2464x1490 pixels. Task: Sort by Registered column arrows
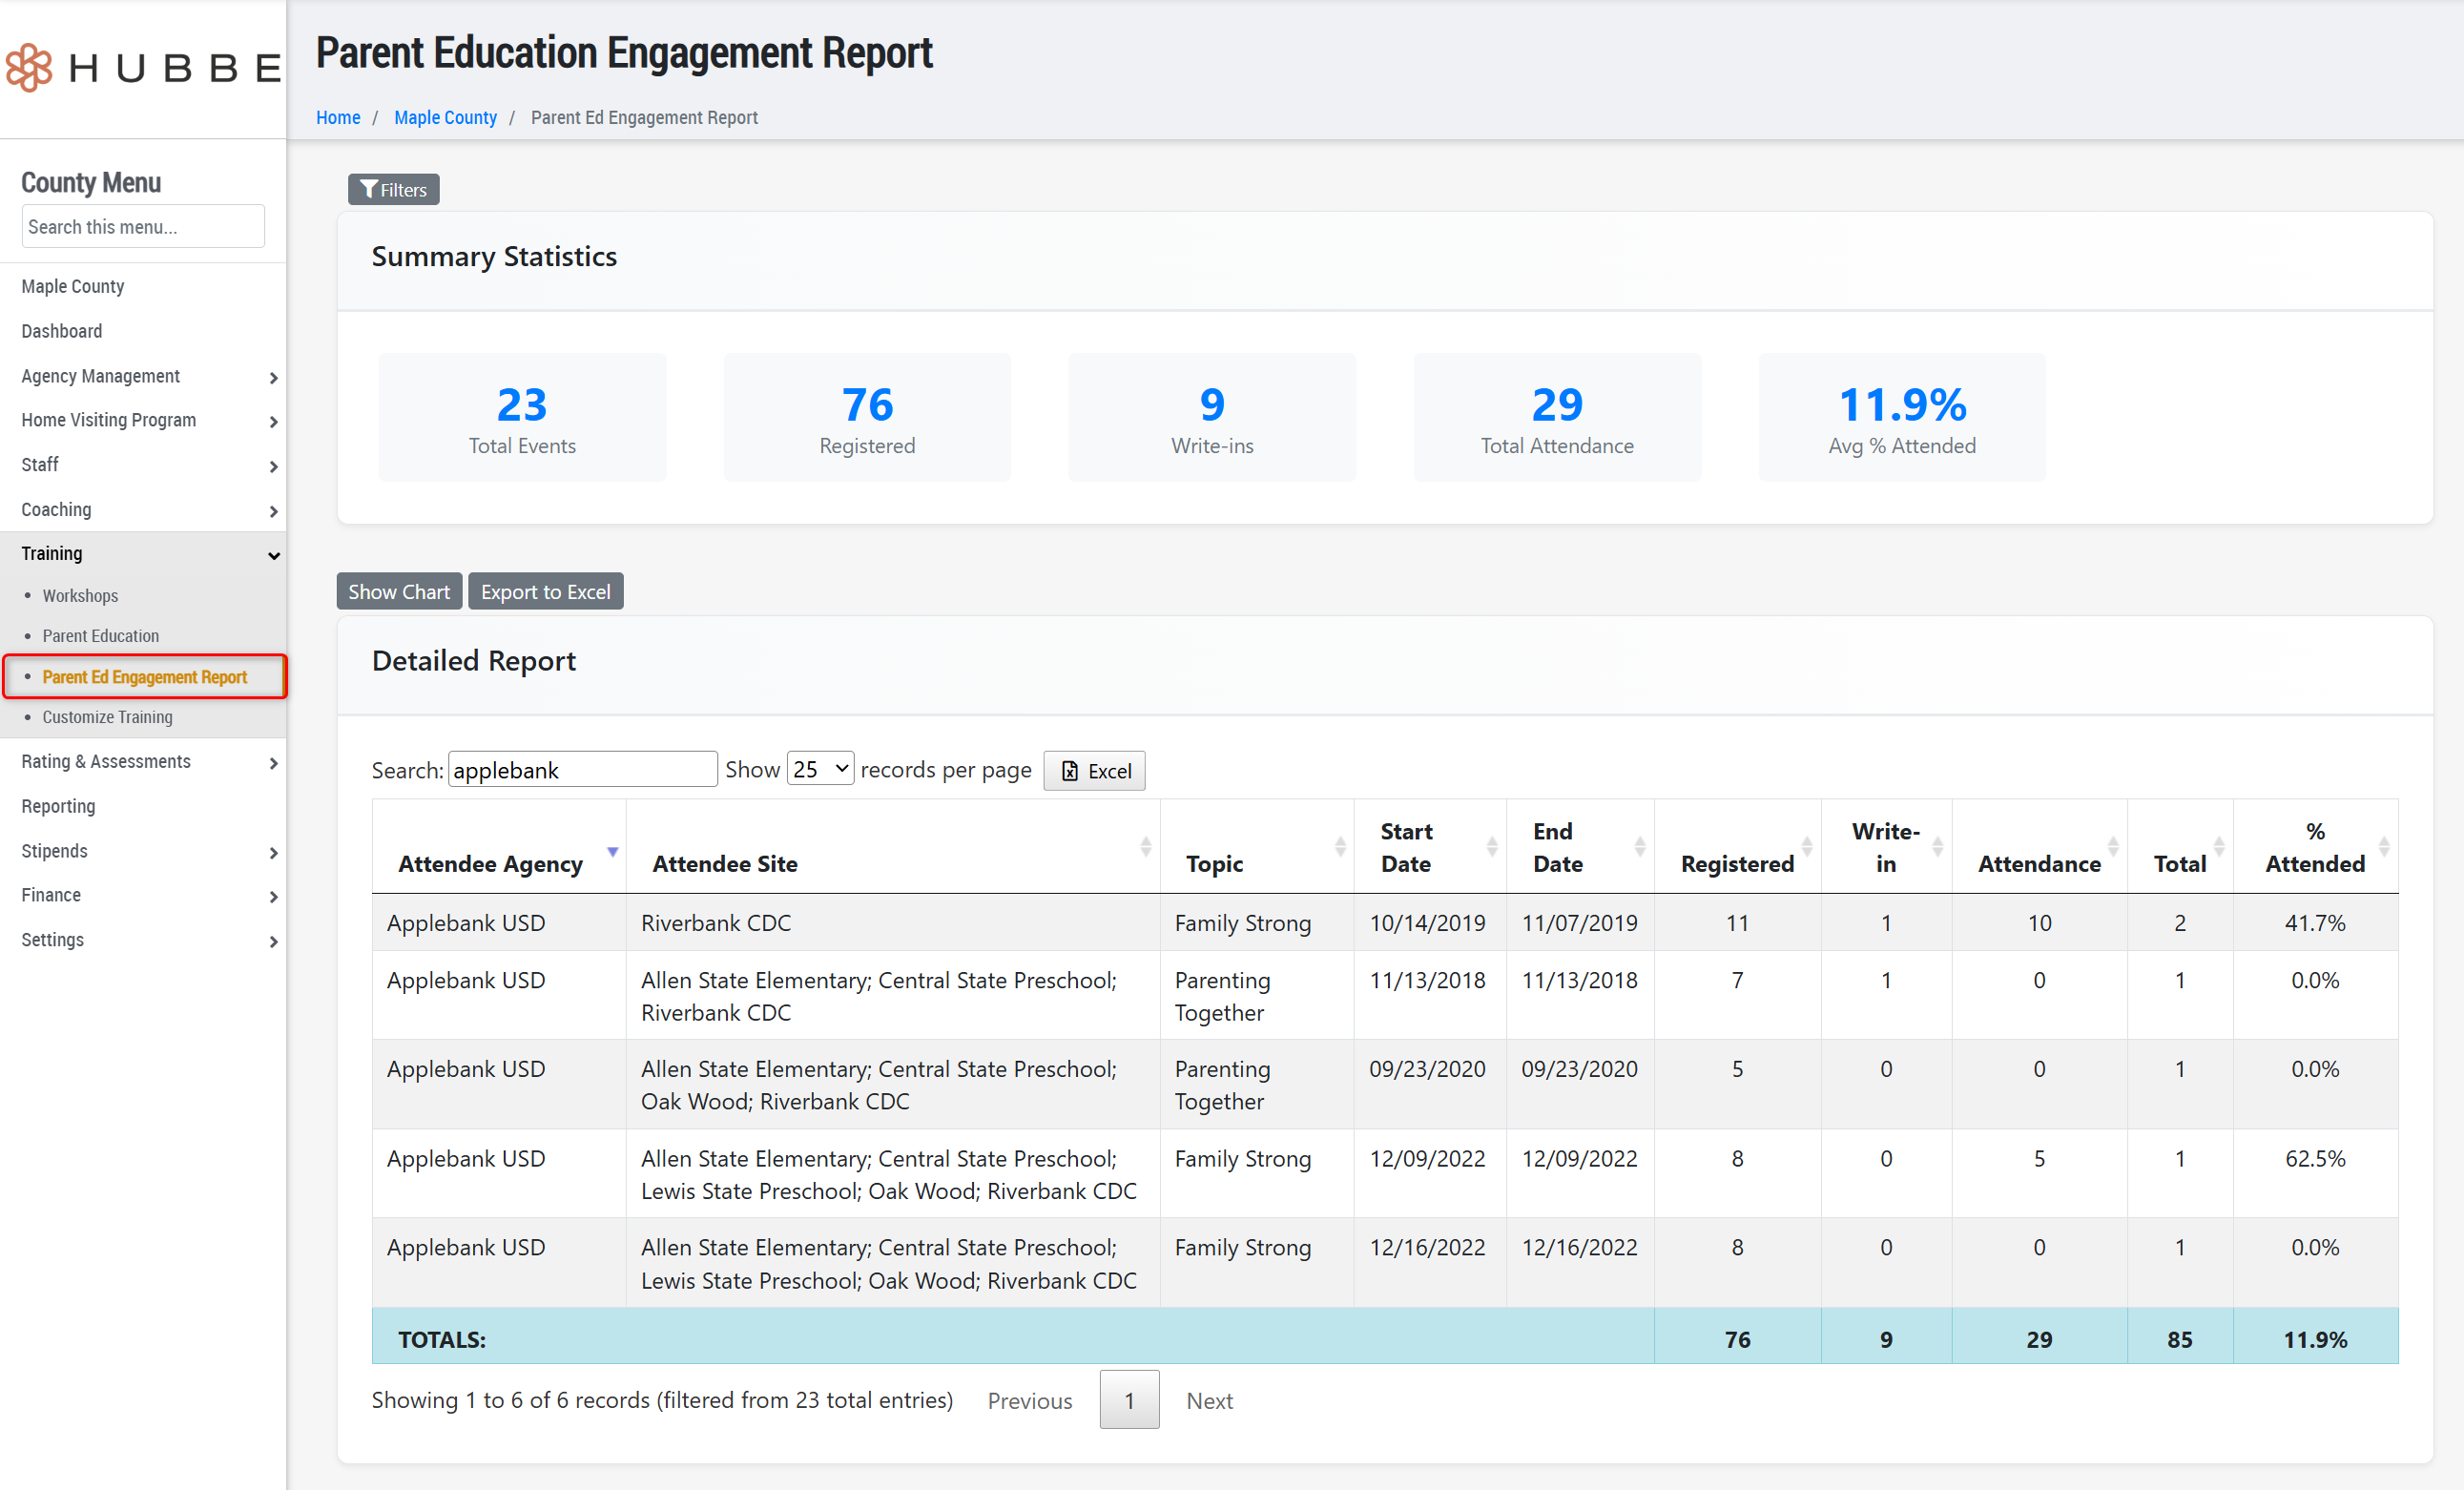click(x=1806, y=847)
